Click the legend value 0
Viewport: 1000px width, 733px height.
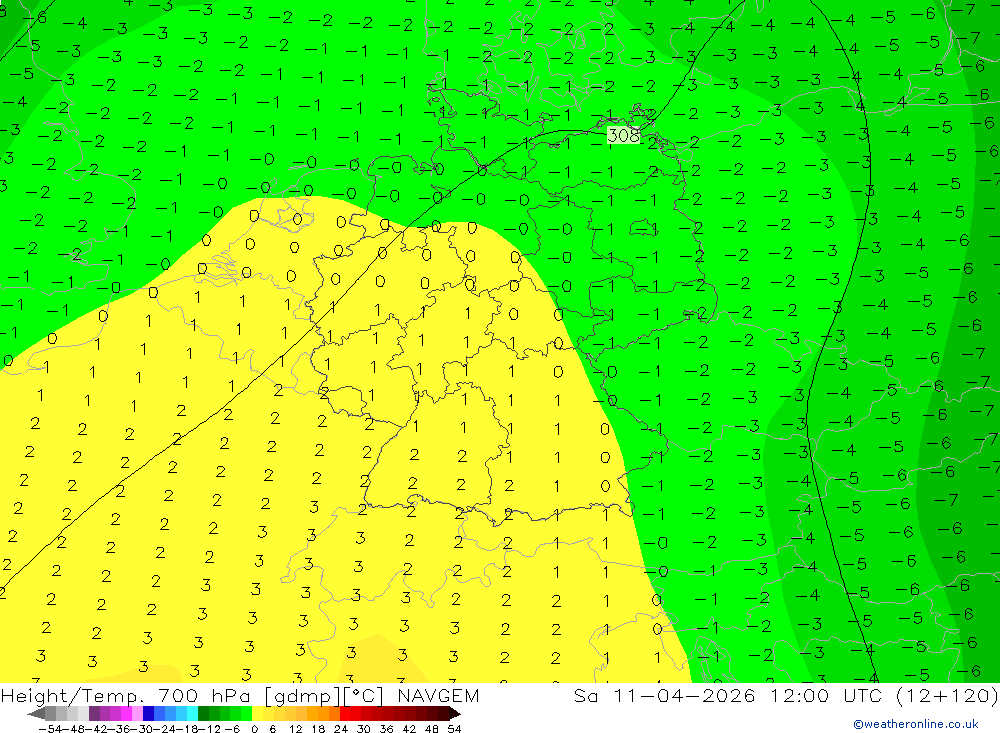(254, 729)
